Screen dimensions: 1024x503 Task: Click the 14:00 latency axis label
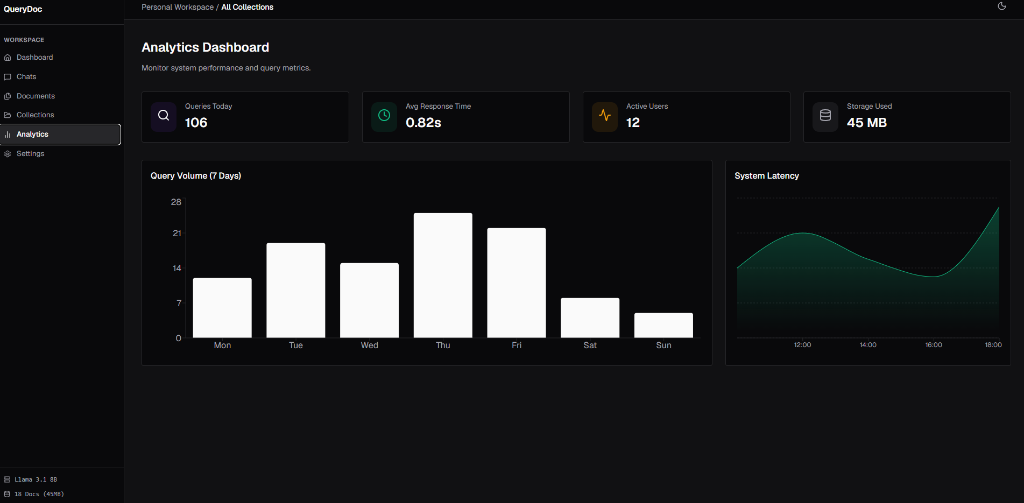(868, 345)
